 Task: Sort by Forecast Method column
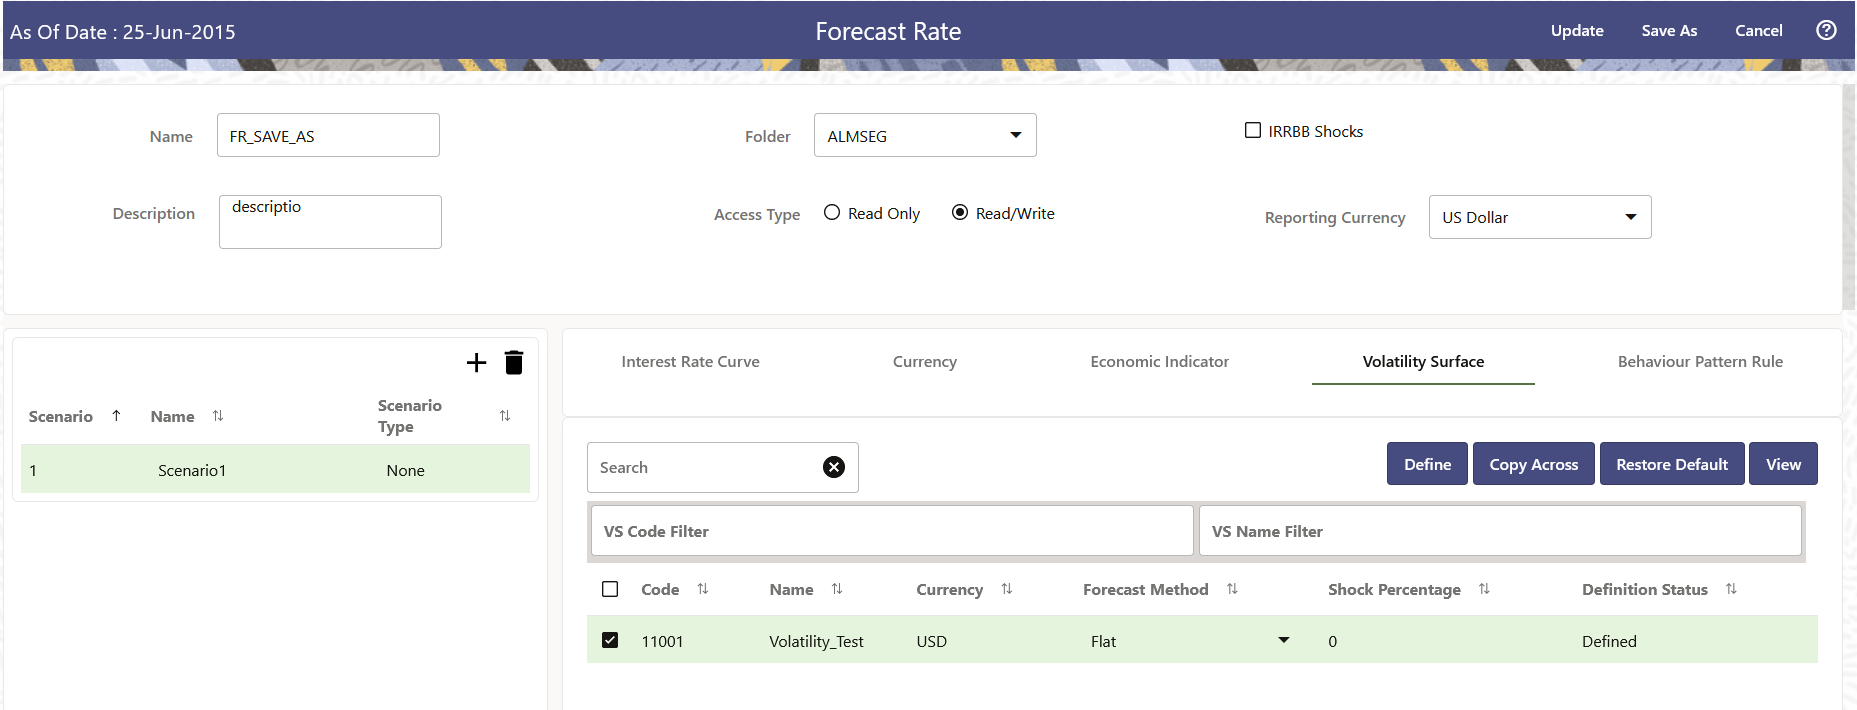[1232, 589]
